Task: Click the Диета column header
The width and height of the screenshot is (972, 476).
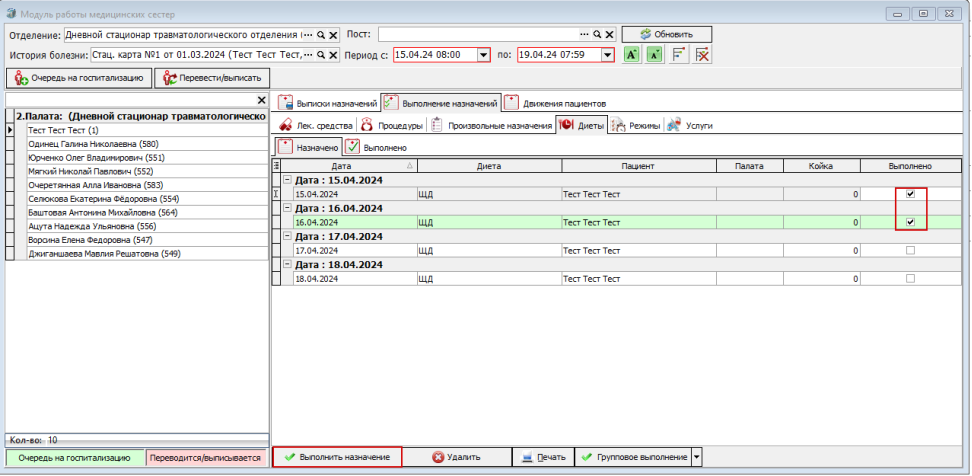Action: click(489, 165)
